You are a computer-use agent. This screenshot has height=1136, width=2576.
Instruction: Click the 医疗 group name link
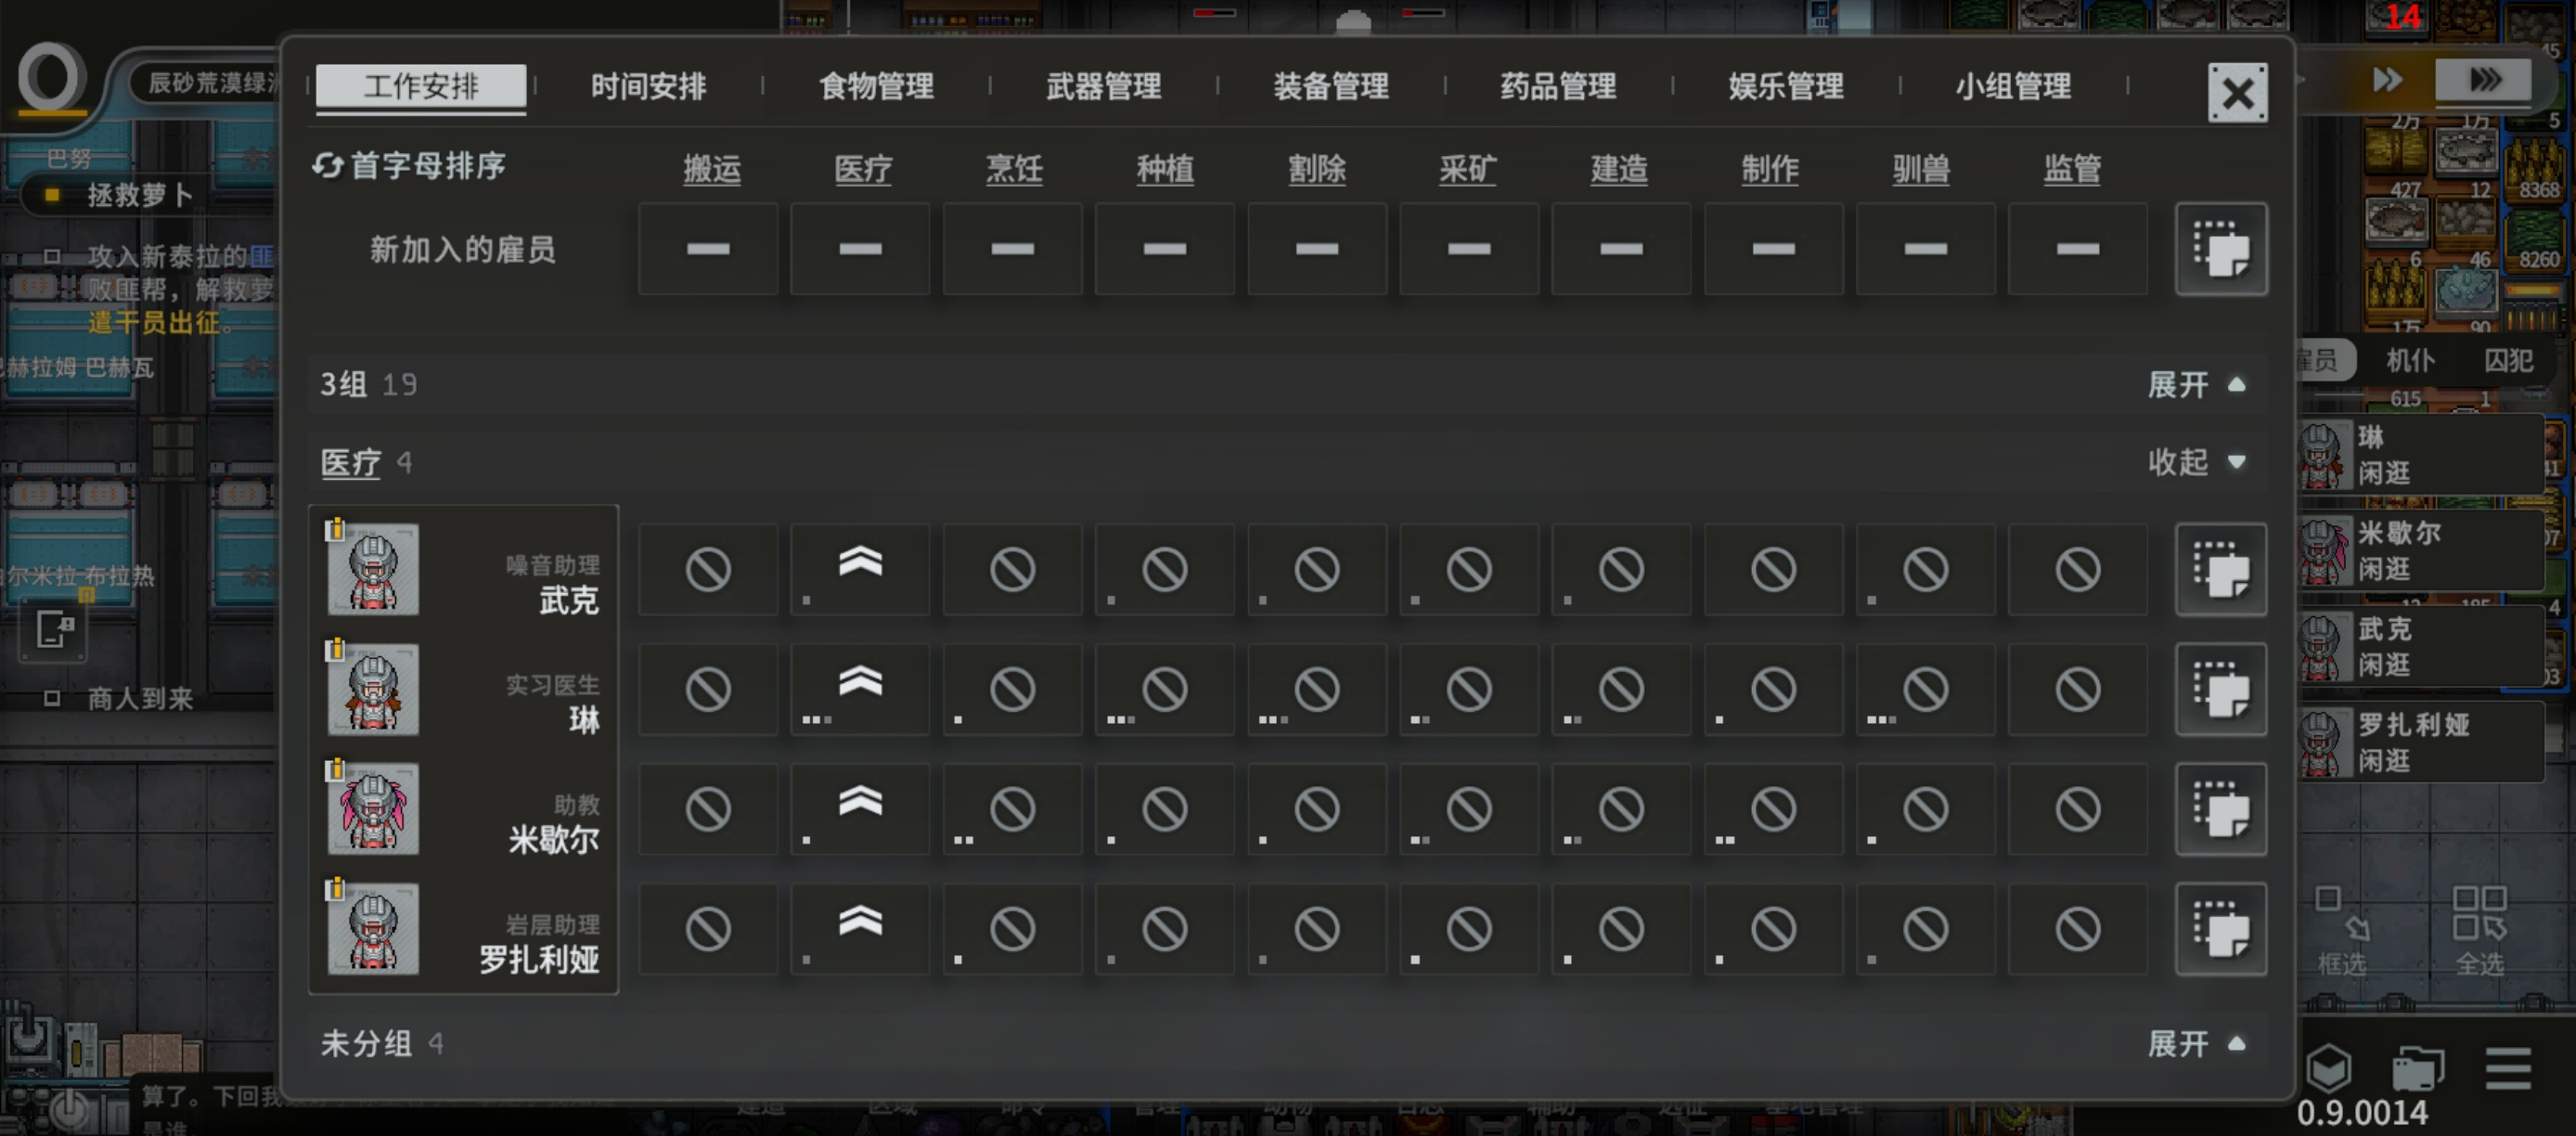coord(350,463)
